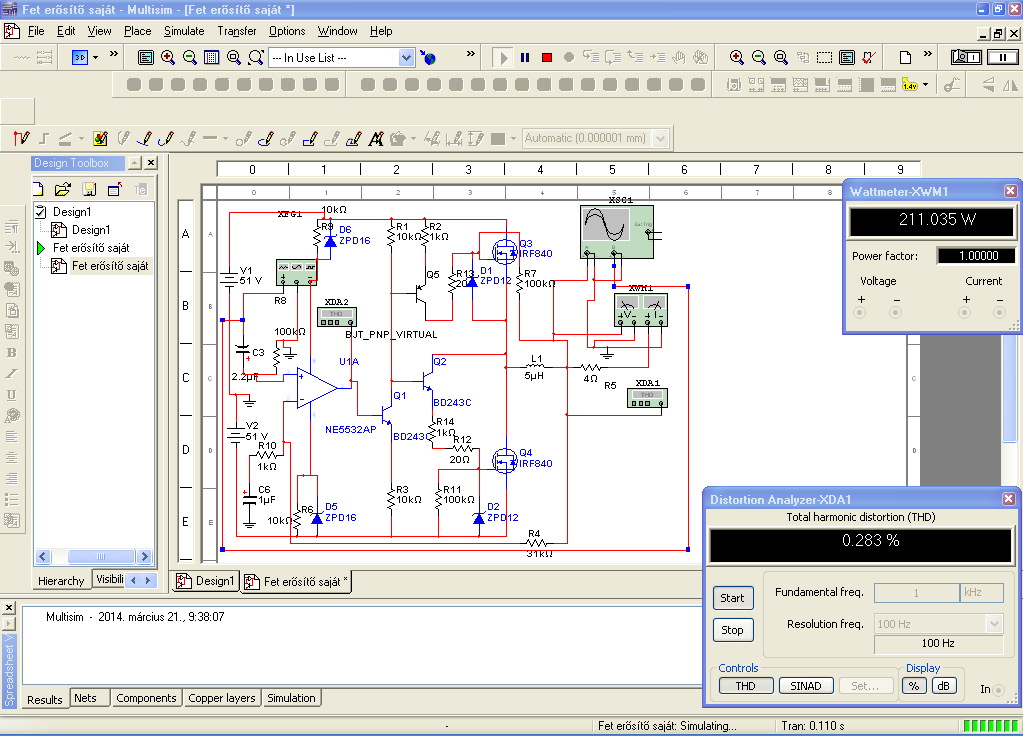Stop the simulation with the red square
This screenshot has width=1023, height=736.
547,58
